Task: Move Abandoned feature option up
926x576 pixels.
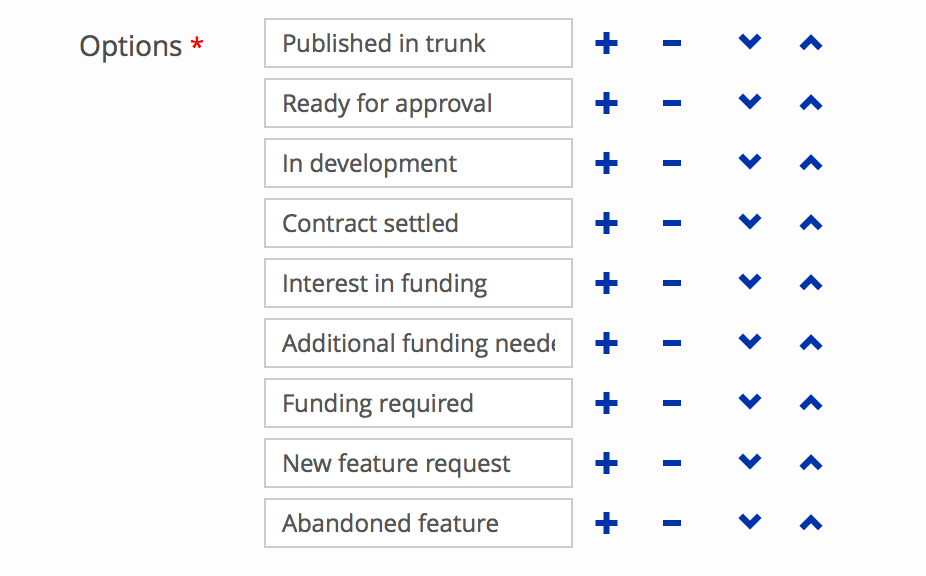Action: point(811,523)
